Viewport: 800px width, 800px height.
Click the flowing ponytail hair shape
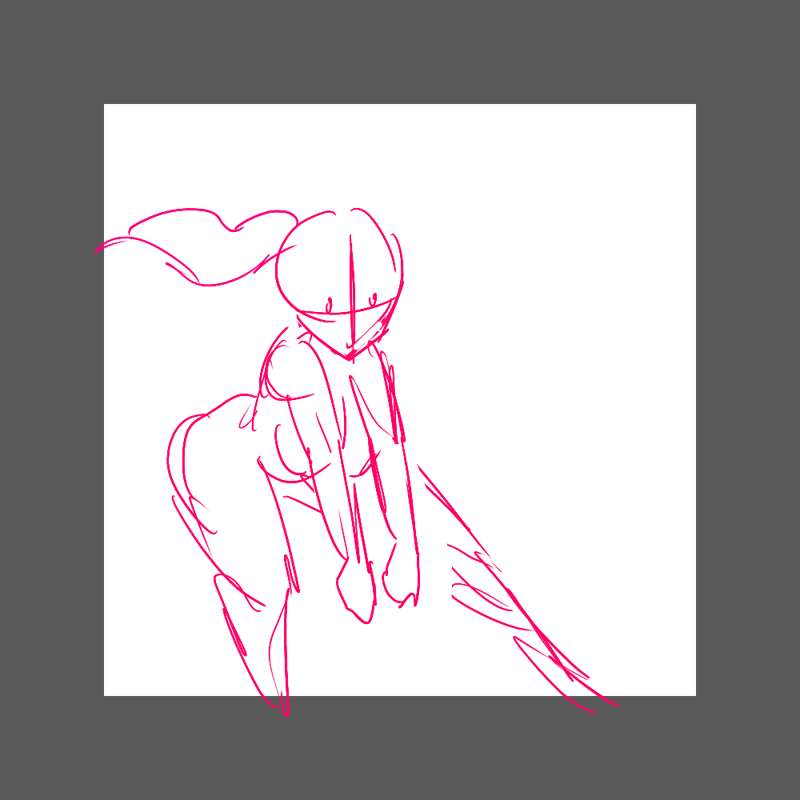[x=200, y=245]
